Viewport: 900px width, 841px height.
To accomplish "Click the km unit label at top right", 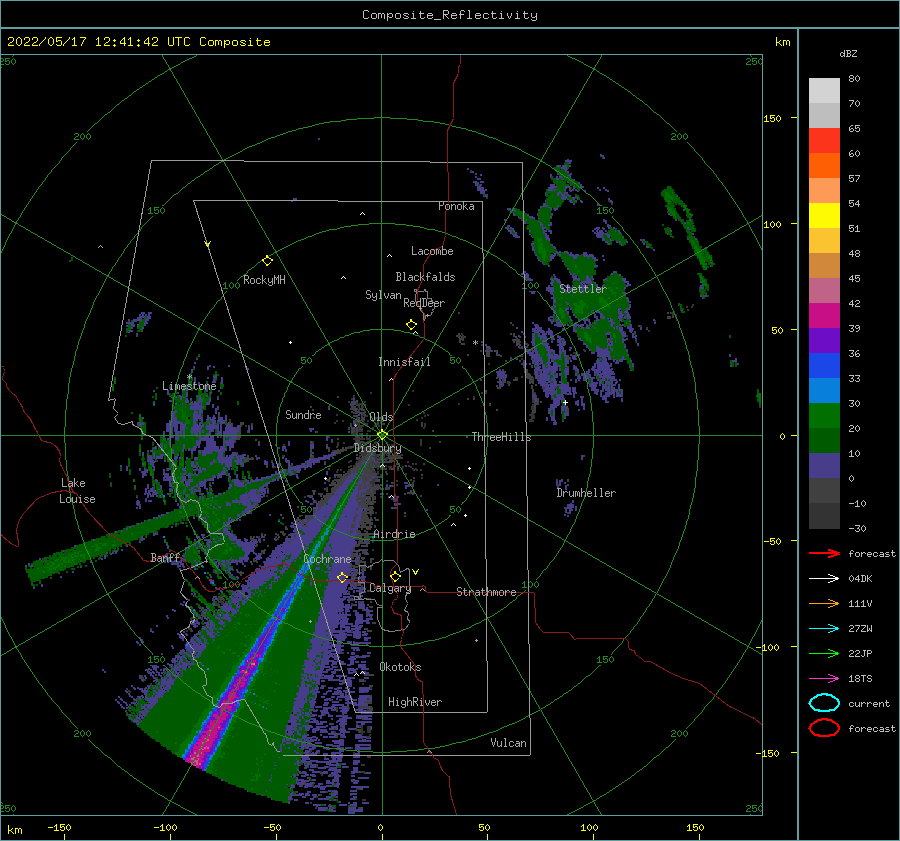I will click(782, 42).
